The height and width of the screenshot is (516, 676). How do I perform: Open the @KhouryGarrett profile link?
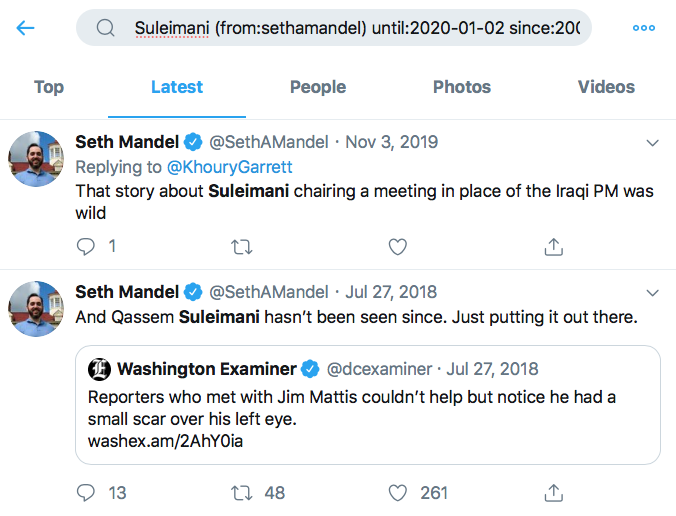click(230, 166)
